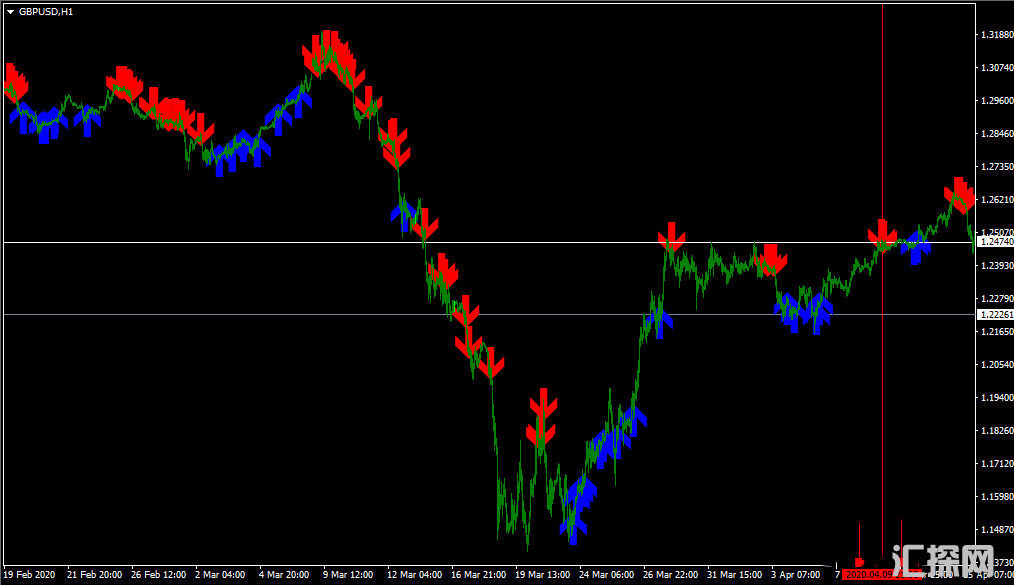Click the 1.29600 price axis label
The height and width of the screenshot is (585, 1014).
[x=997, y=100]
